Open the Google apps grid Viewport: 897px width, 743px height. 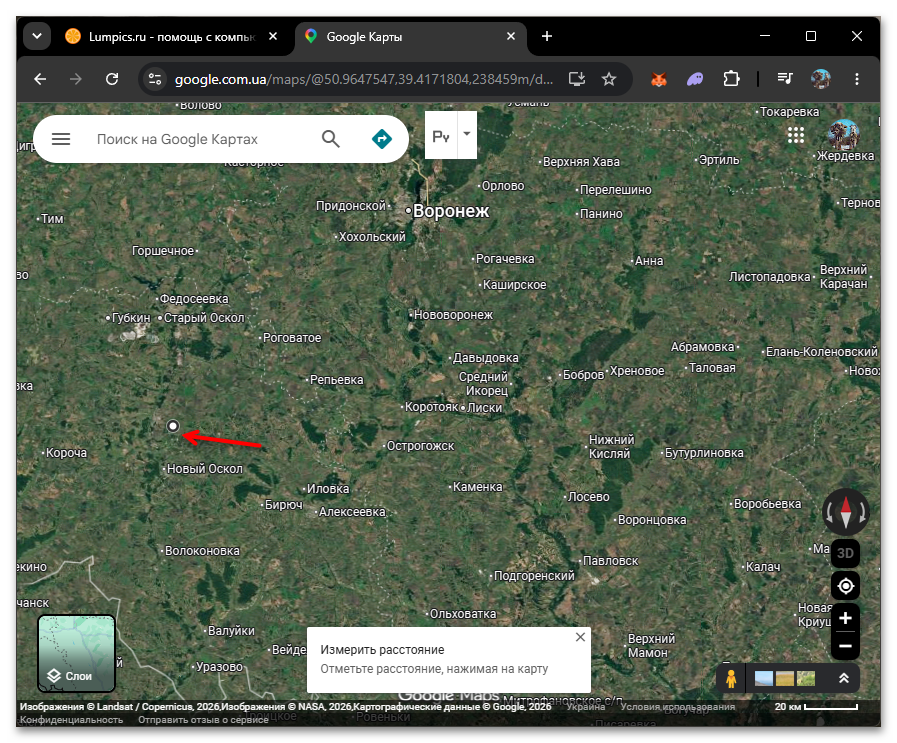[796, 135]
